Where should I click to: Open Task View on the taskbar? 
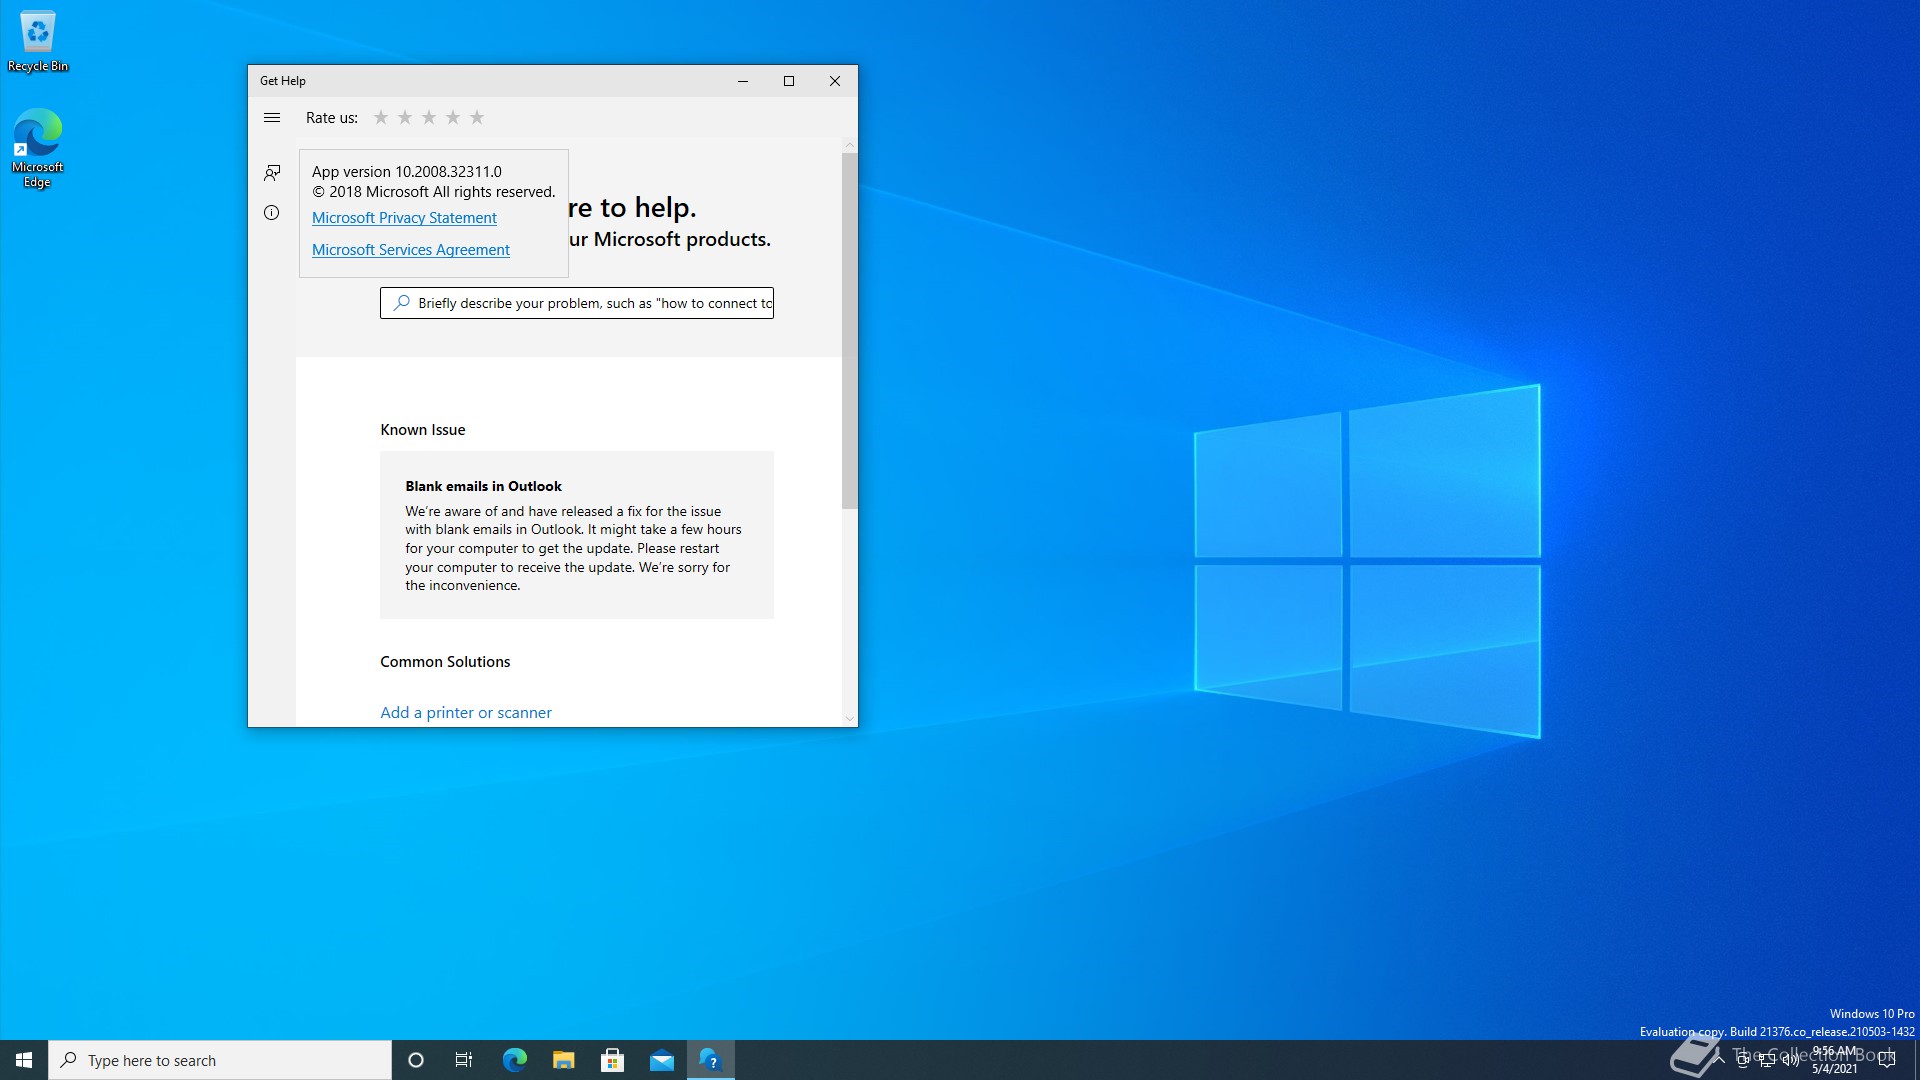coord(464,1060)
